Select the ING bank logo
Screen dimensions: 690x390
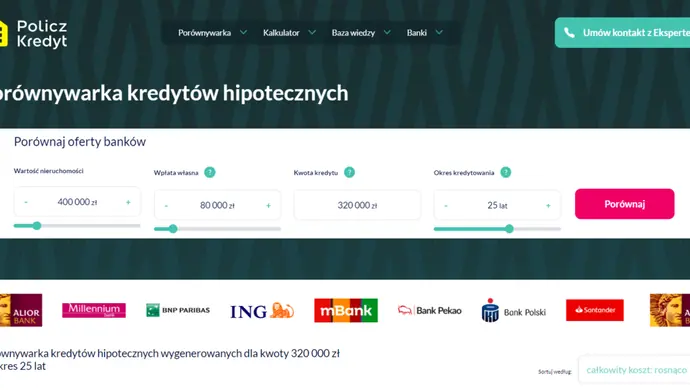click(x=262, y=311)
